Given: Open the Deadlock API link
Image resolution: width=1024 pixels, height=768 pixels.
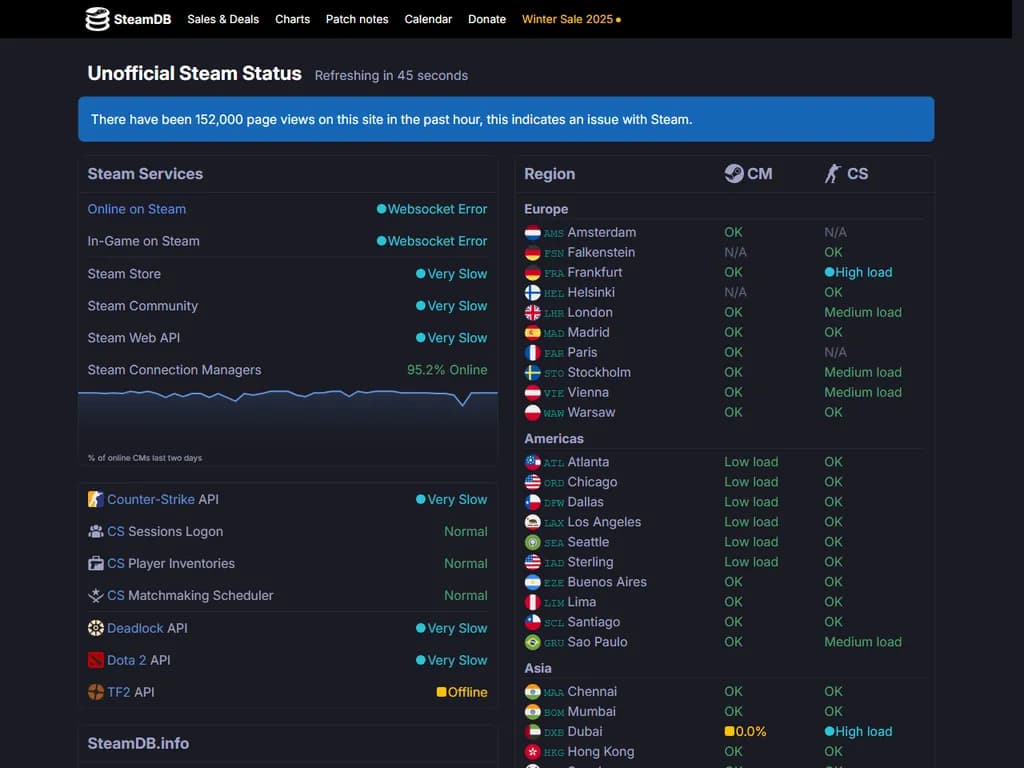Looking at the screenshot, I should [x=135, y=628].
